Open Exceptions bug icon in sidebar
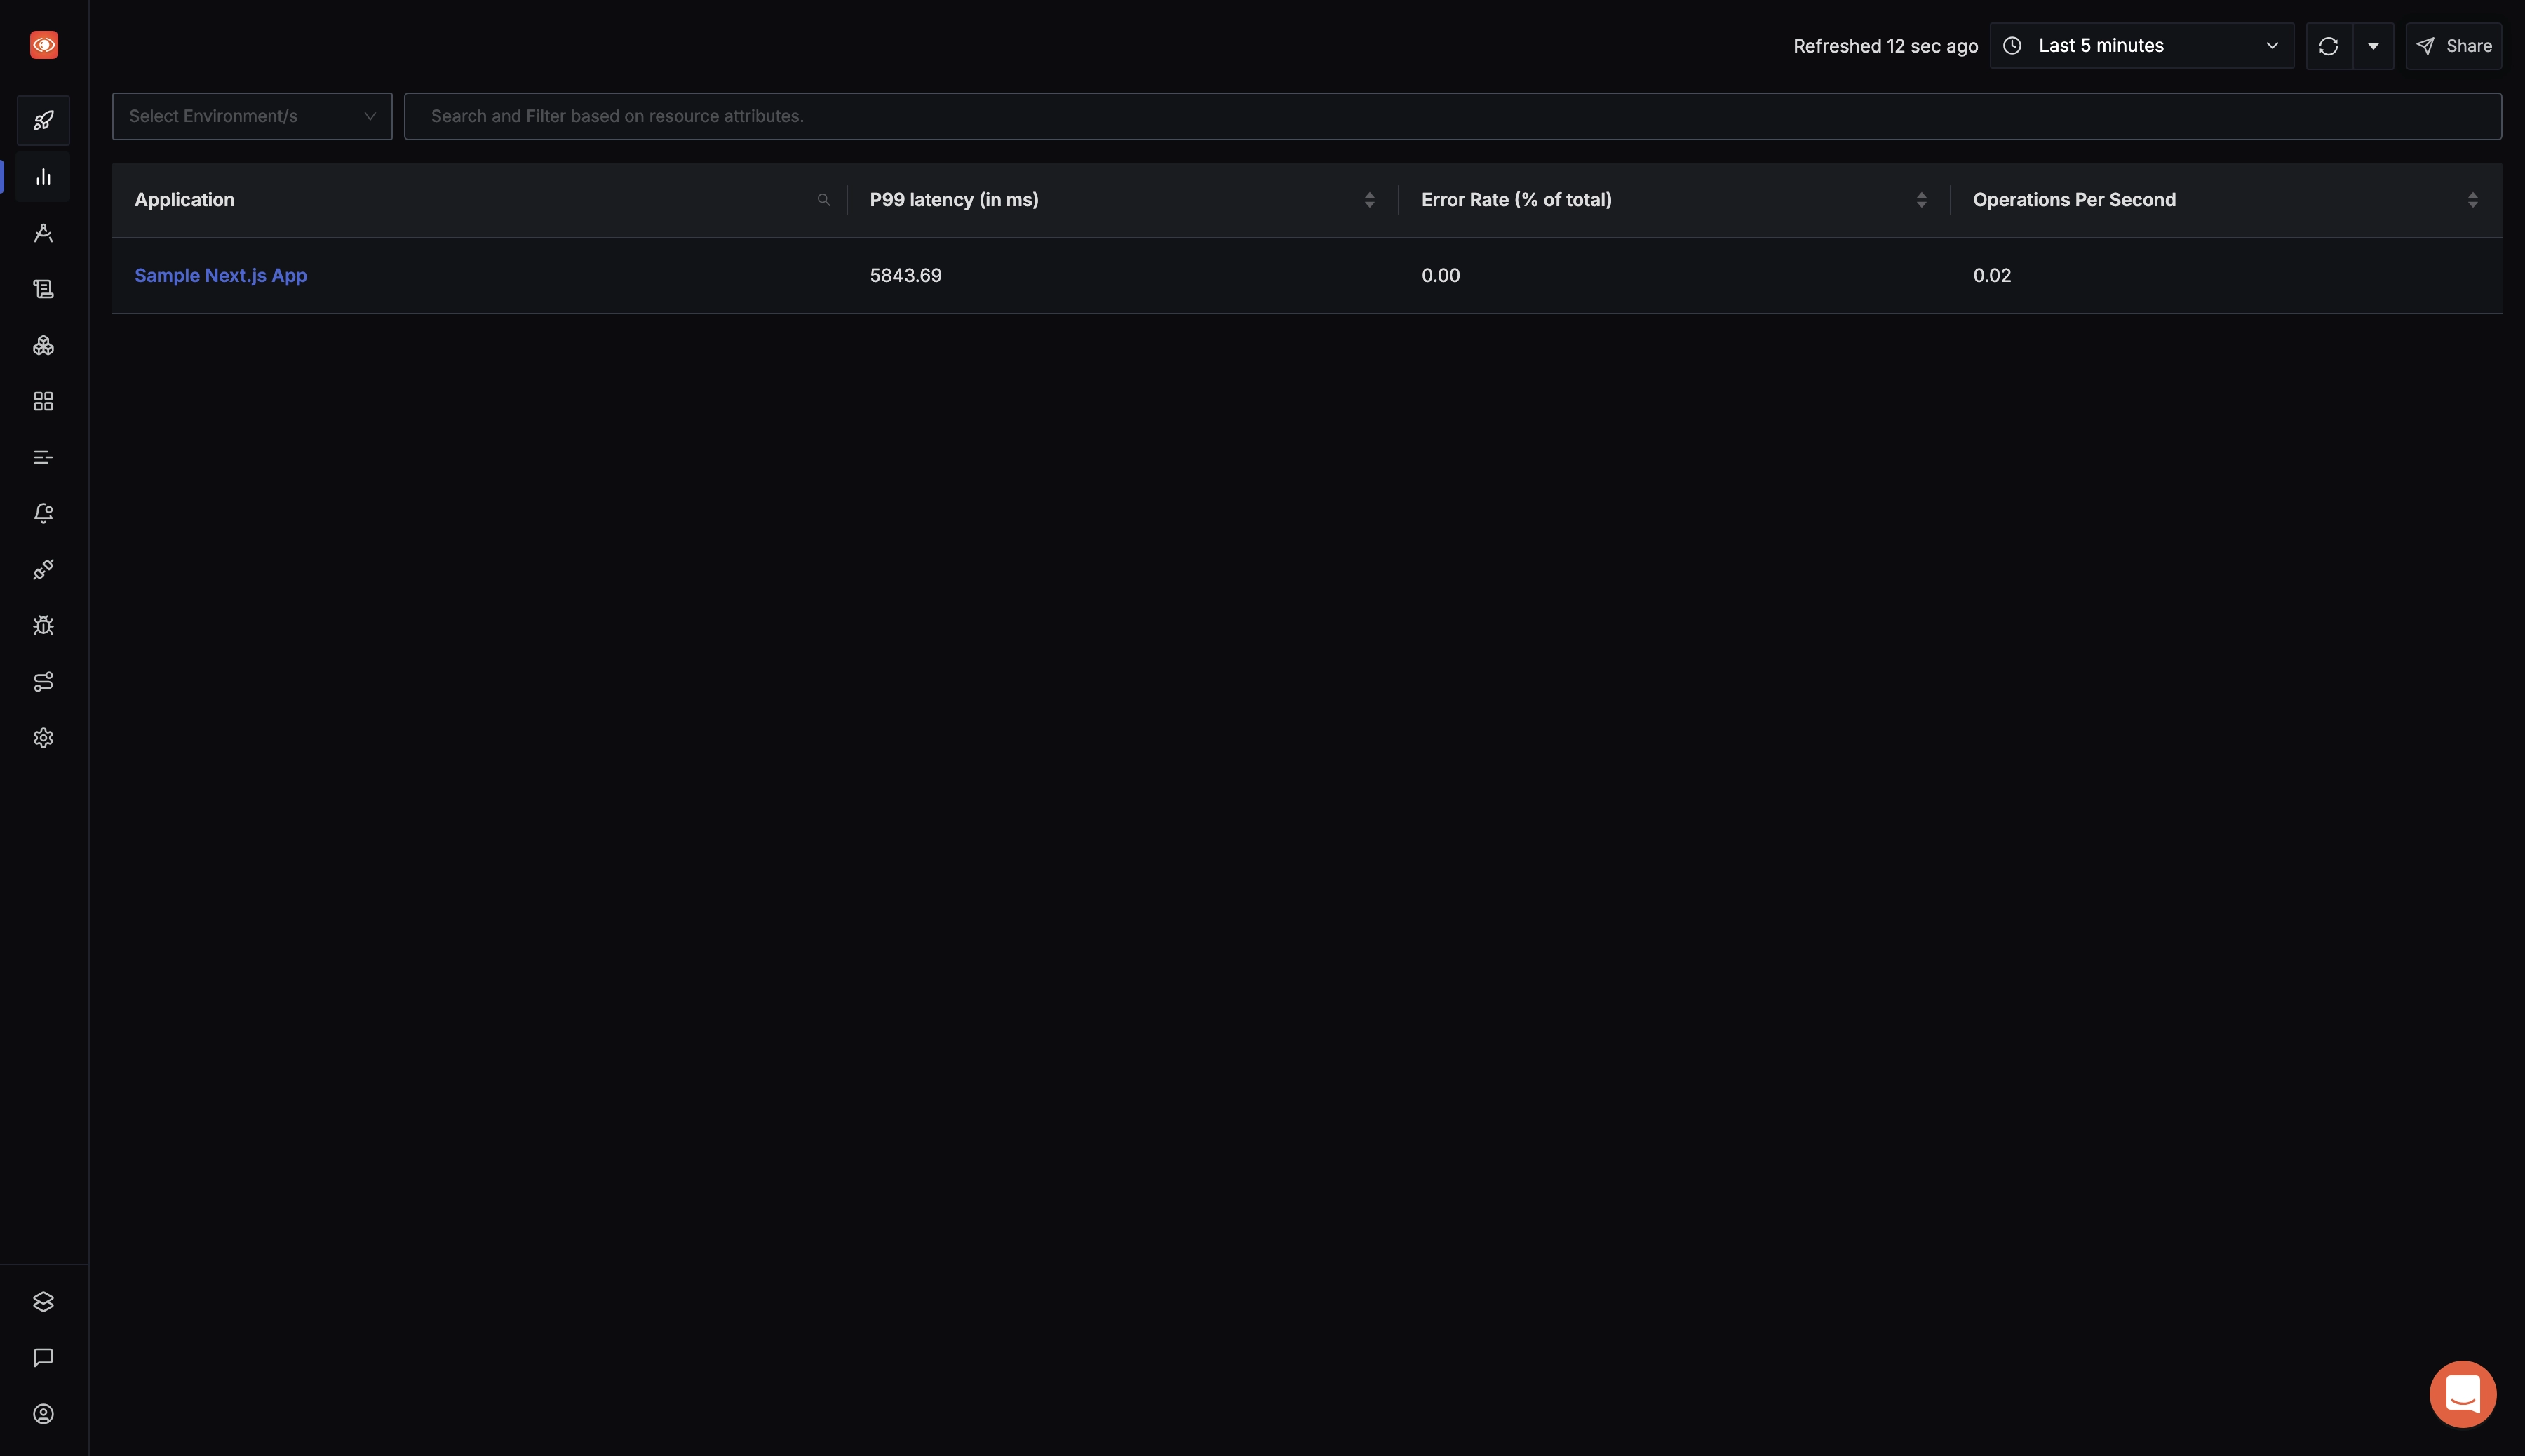Image resolution: width=2525 pixels, height=1456 pixels. (43, 625)
